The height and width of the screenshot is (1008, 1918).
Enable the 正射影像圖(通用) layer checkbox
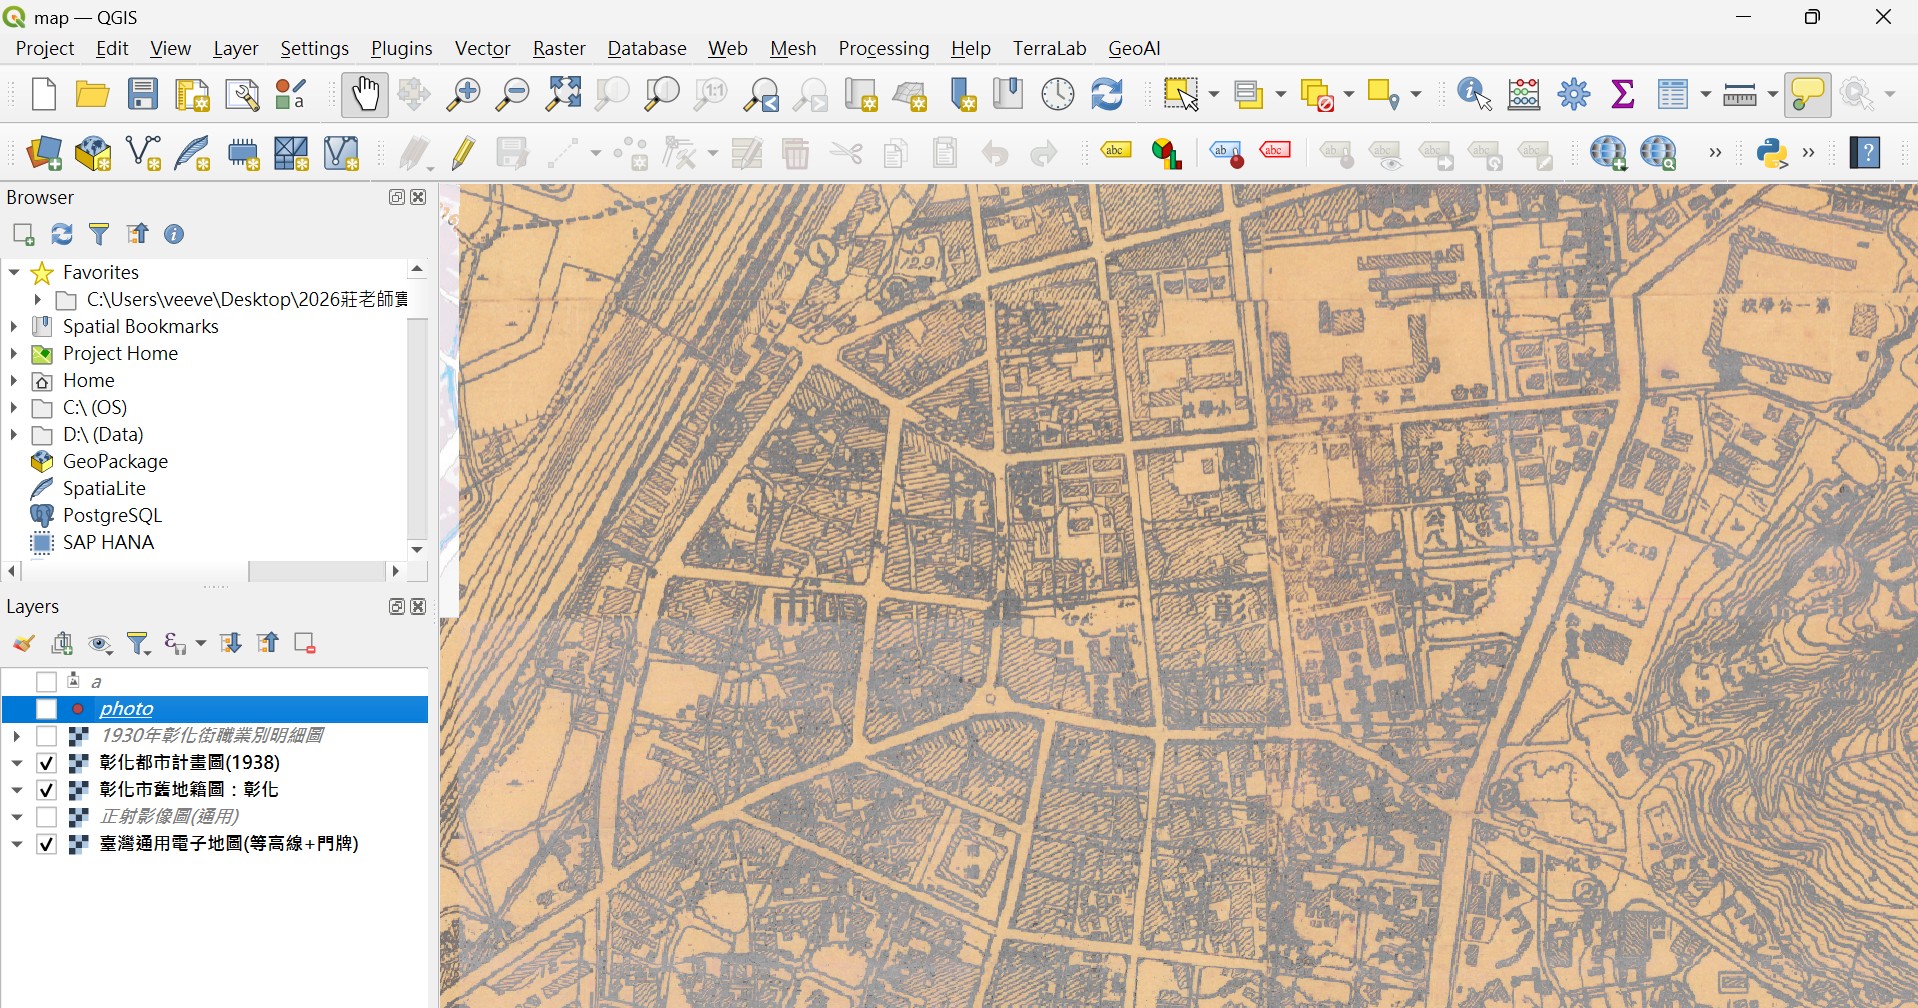(46, 817)
